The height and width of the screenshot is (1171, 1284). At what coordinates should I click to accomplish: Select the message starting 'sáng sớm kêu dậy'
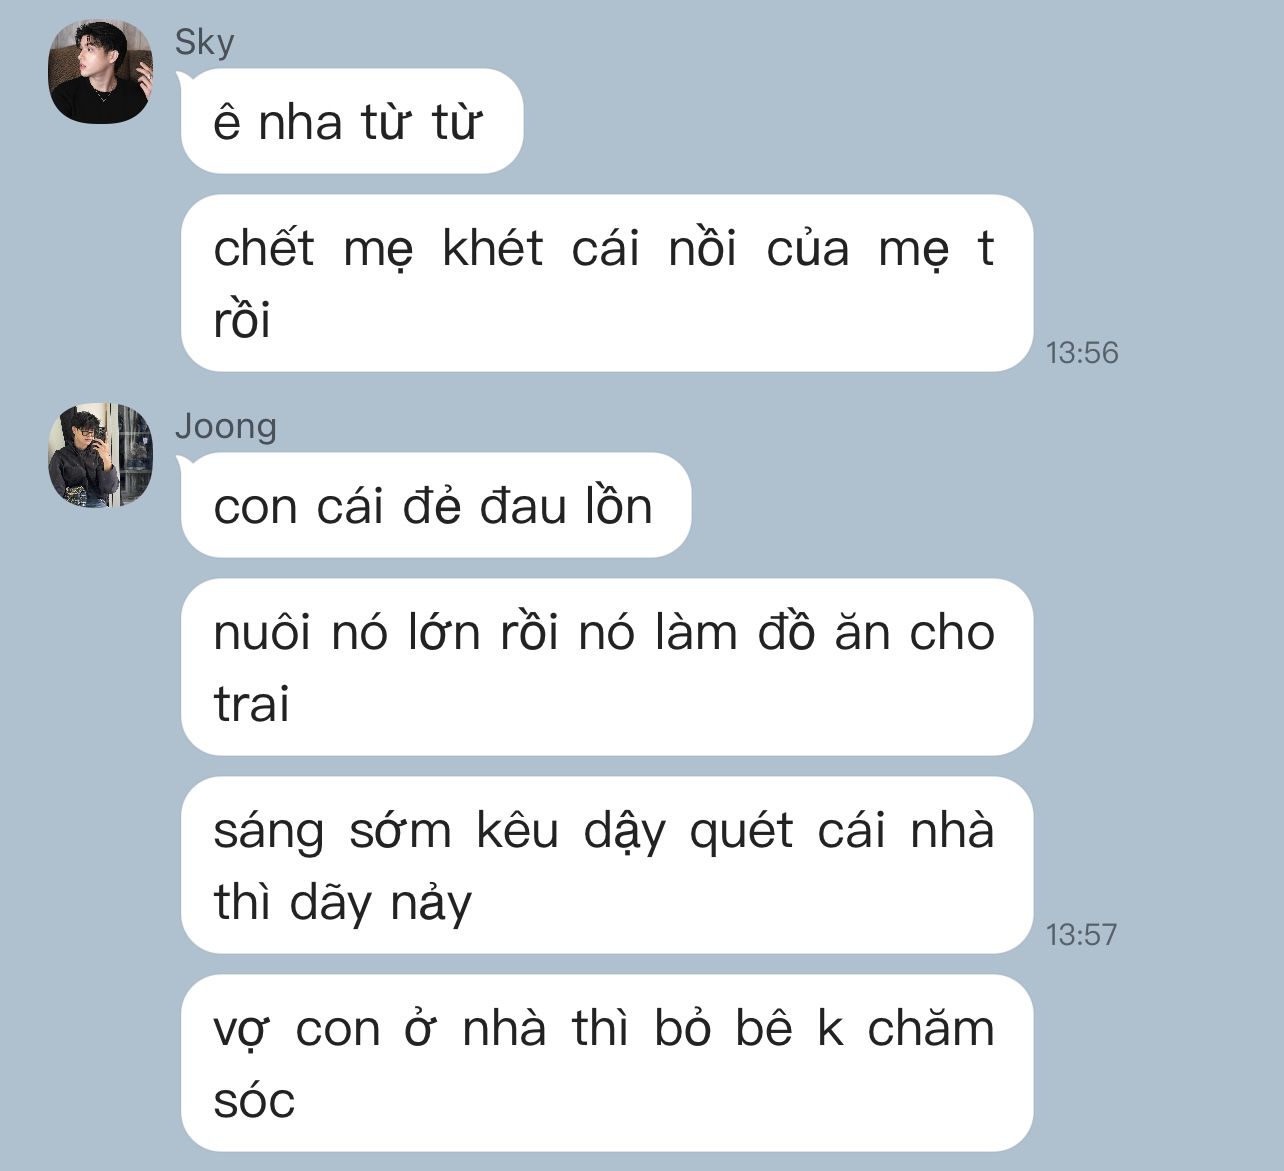click(607, 865)
